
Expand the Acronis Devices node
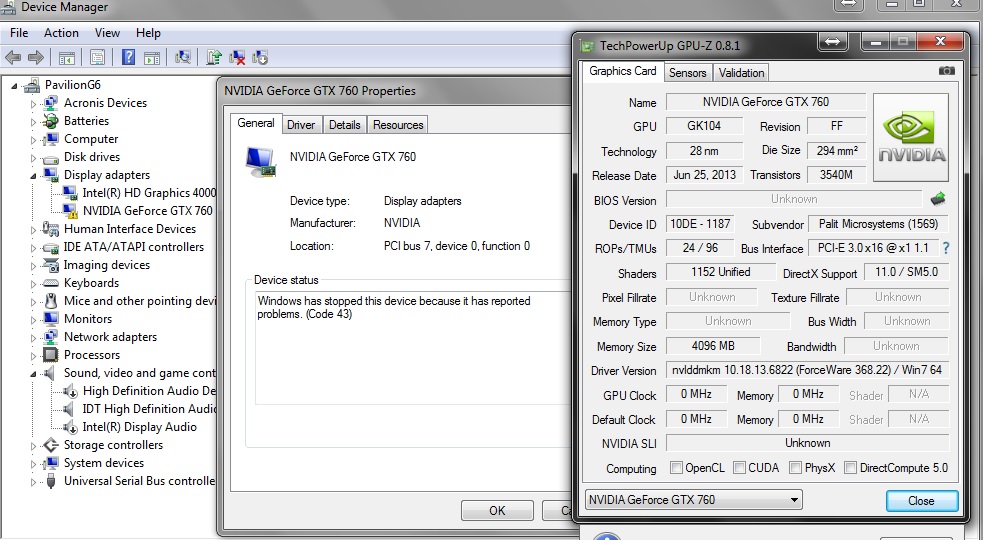(33, 103)
